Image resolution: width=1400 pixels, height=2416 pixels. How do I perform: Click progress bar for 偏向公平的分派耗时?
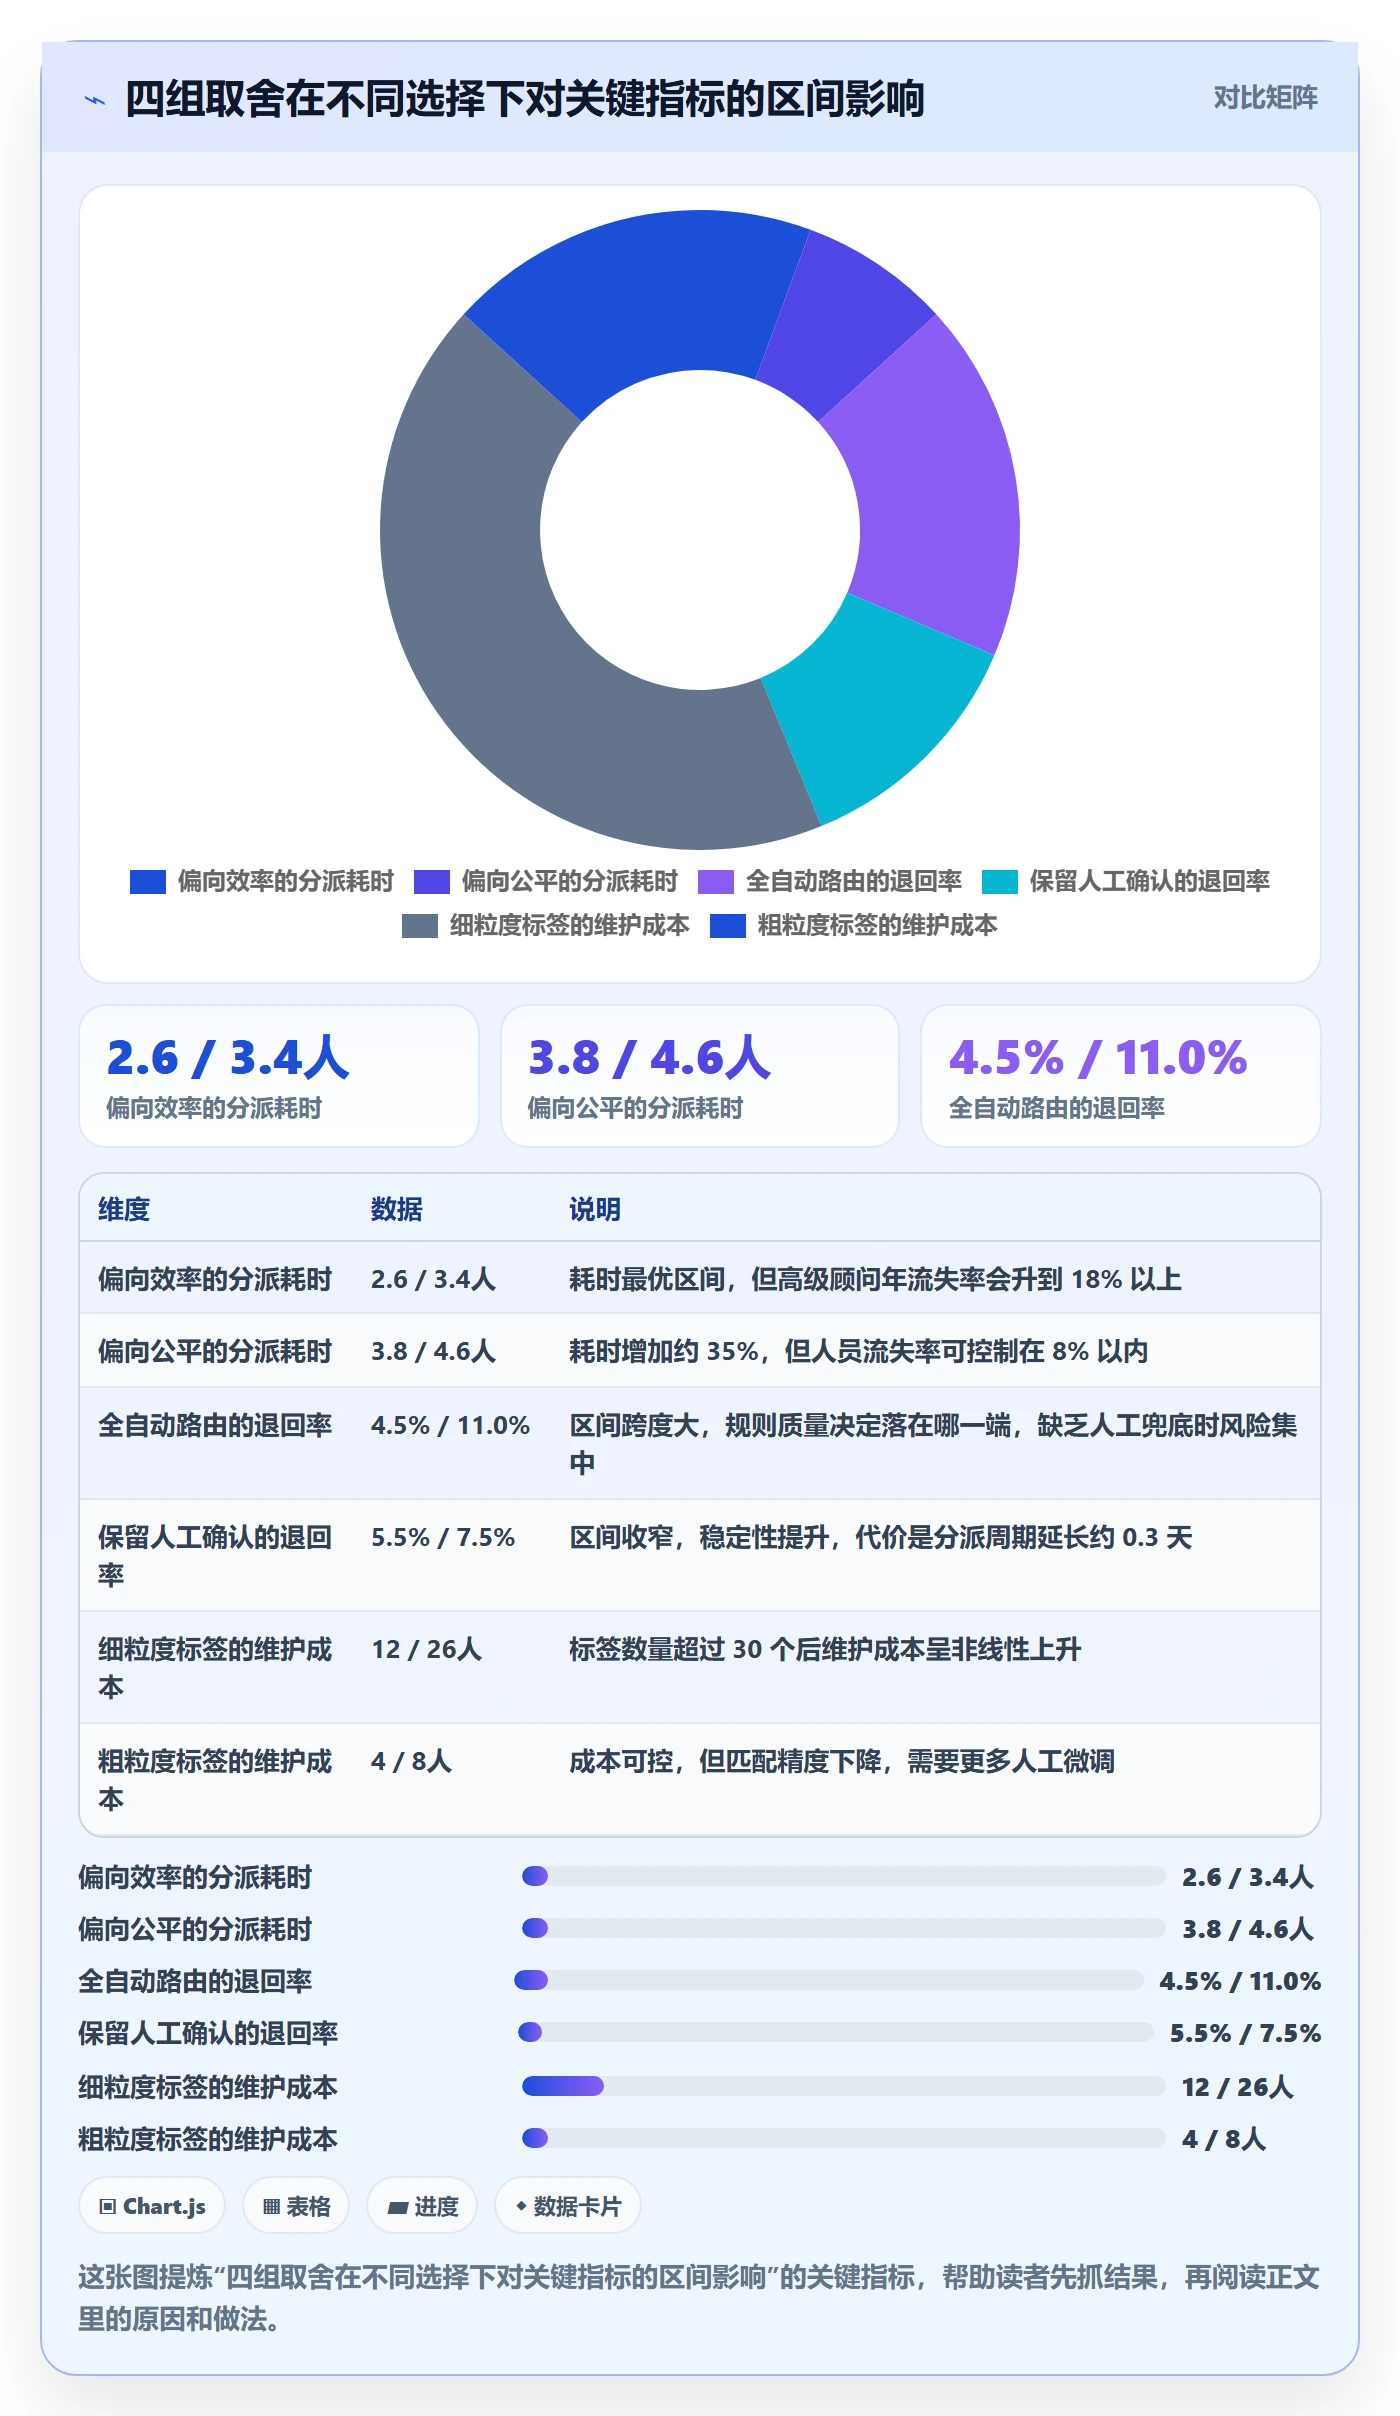pos(843,1928)
